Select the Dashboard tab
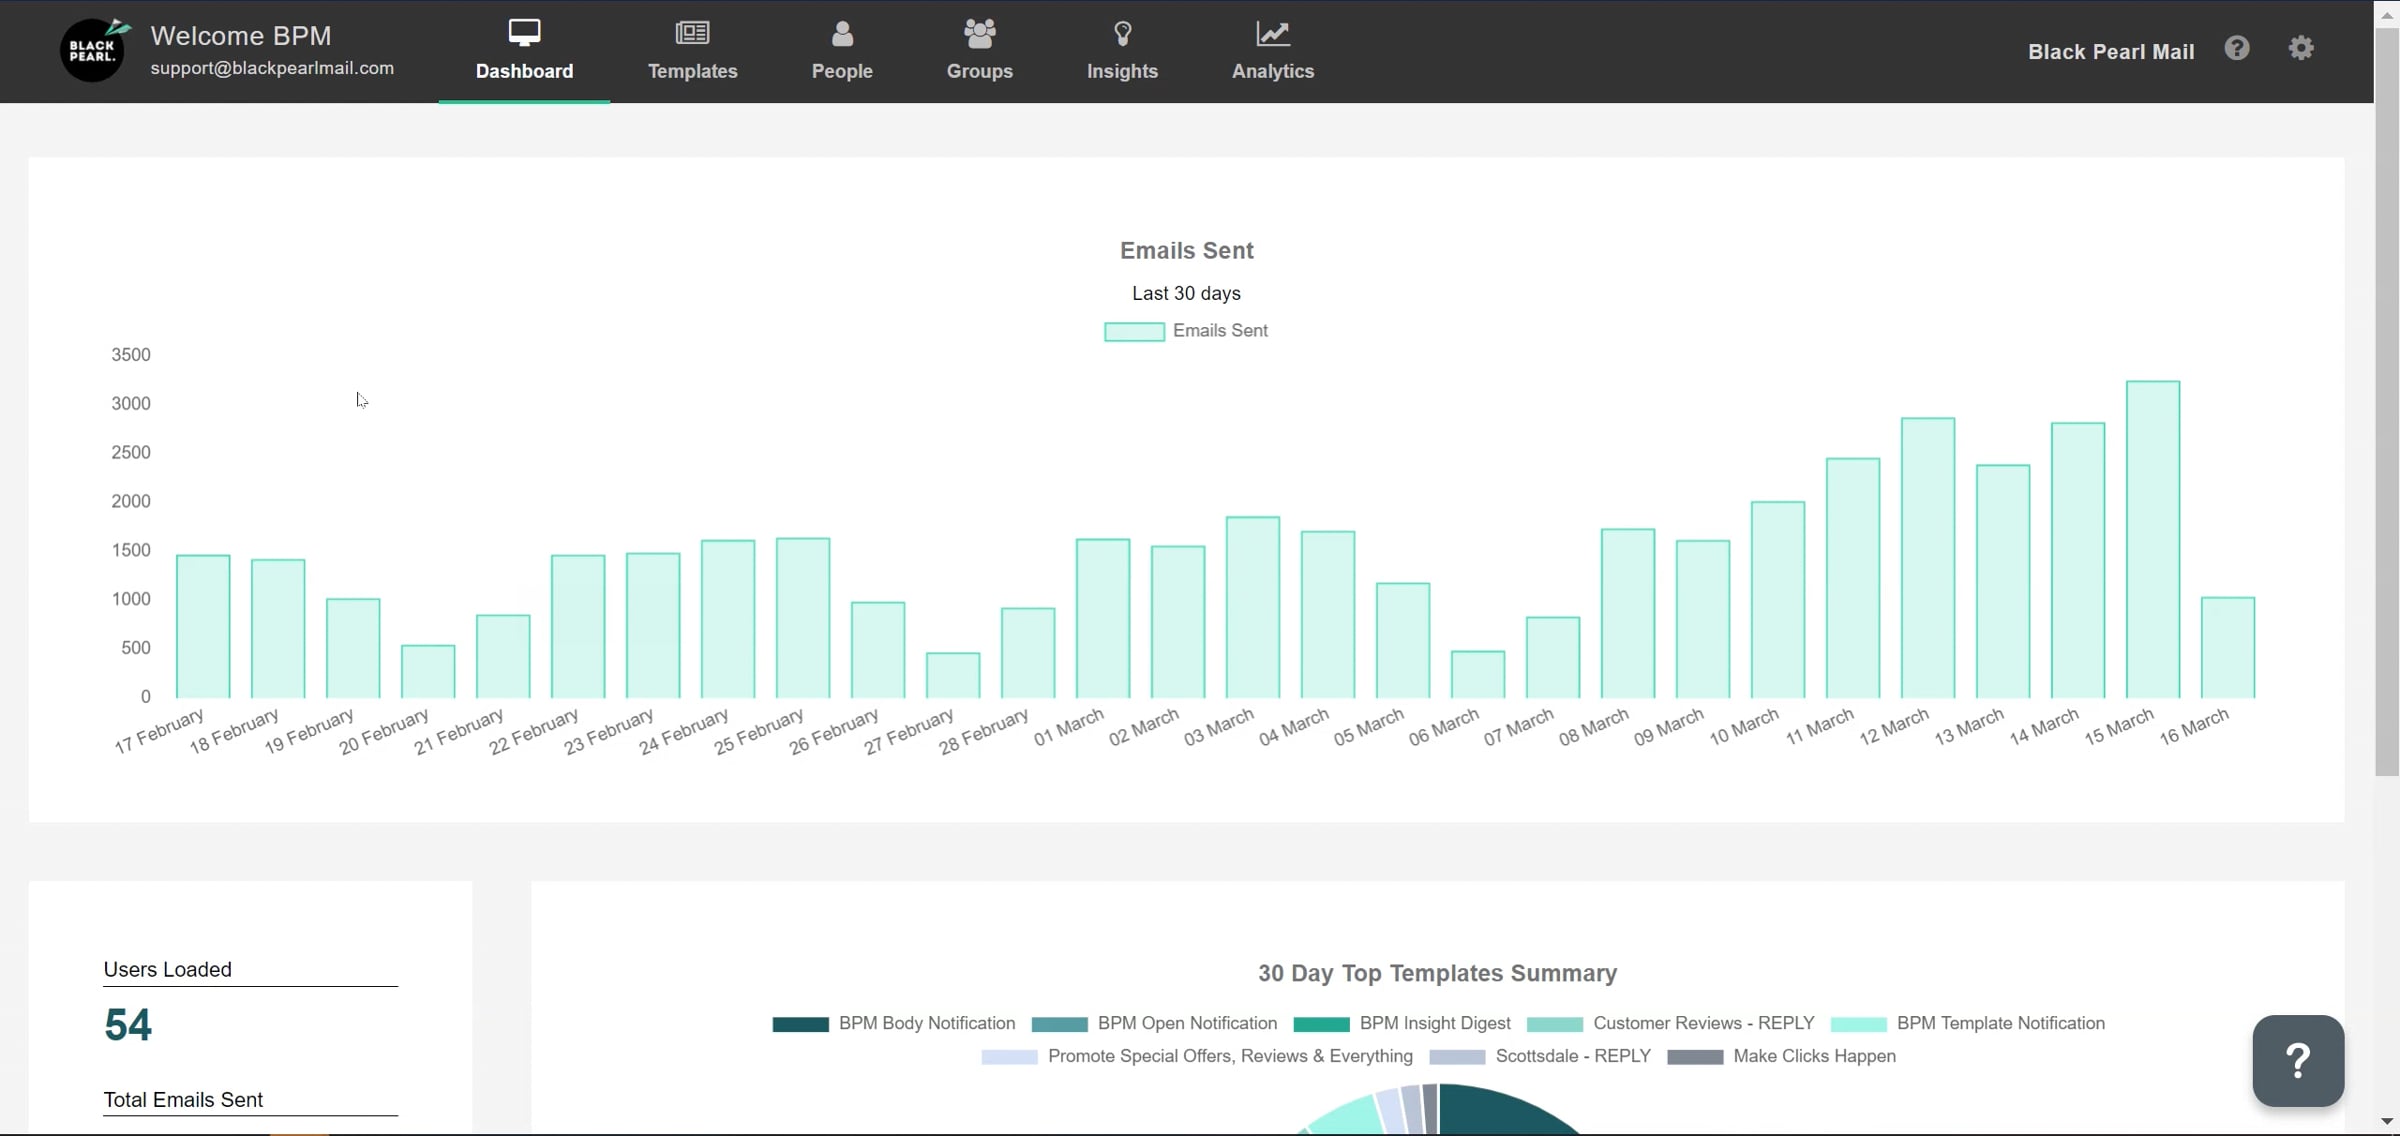The image size is (2400, 1136). tap(524, 51)
